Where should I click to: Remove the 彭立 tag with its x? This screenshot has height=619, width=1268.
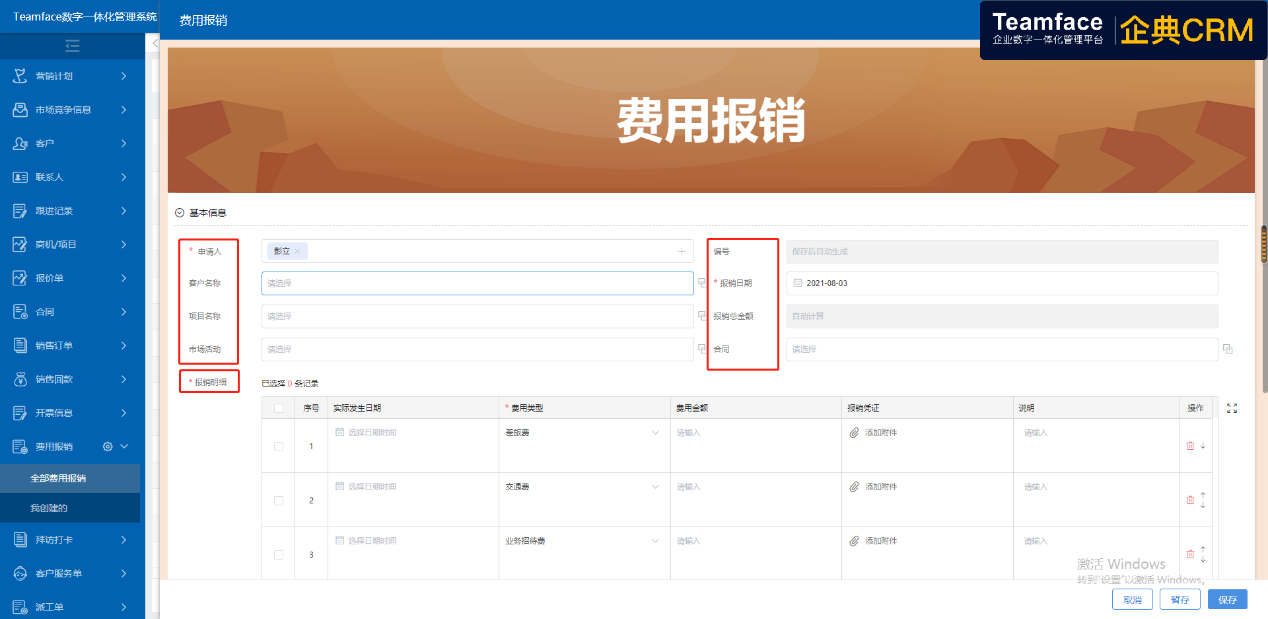297,252
